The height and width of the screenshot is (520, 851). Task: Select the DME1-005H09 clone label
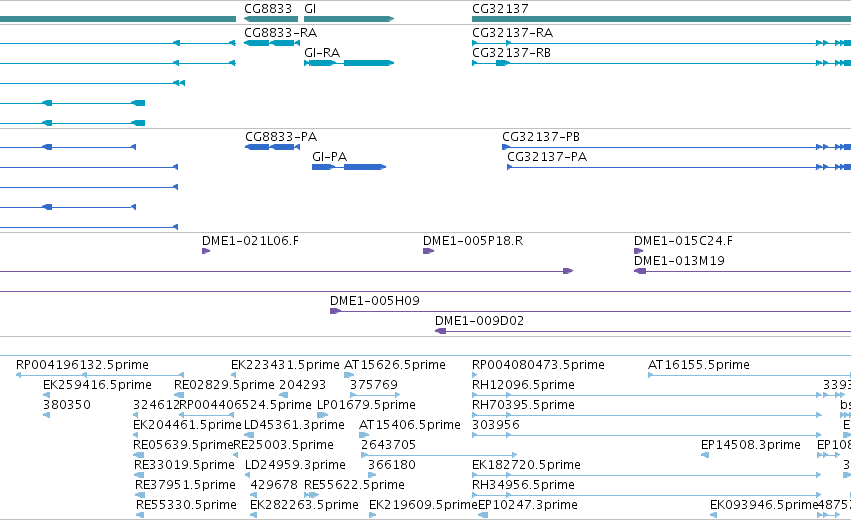[x=374, y=301]
